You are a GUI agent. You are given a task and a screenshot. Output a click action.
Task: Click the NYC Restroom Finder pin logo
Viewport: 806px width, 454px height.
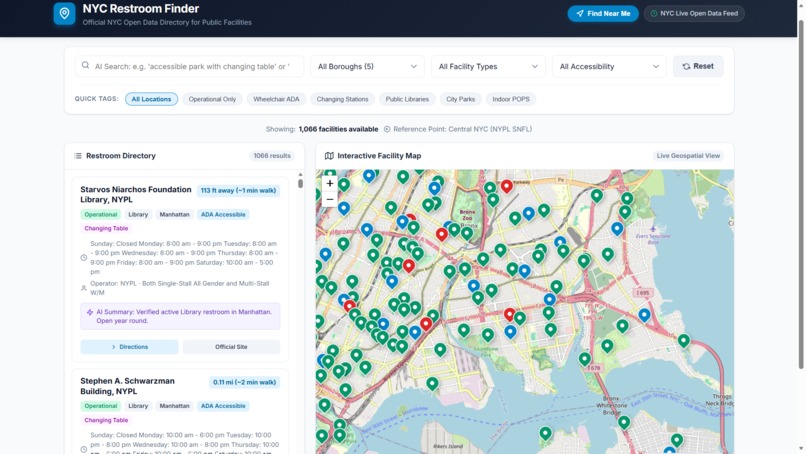[64, 13]
